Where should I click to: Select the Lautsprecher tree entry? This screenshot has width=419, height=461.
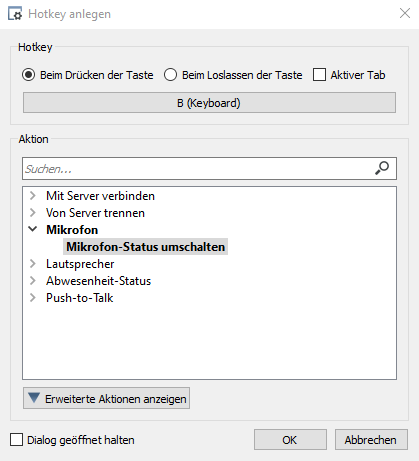tap(80, 264)
